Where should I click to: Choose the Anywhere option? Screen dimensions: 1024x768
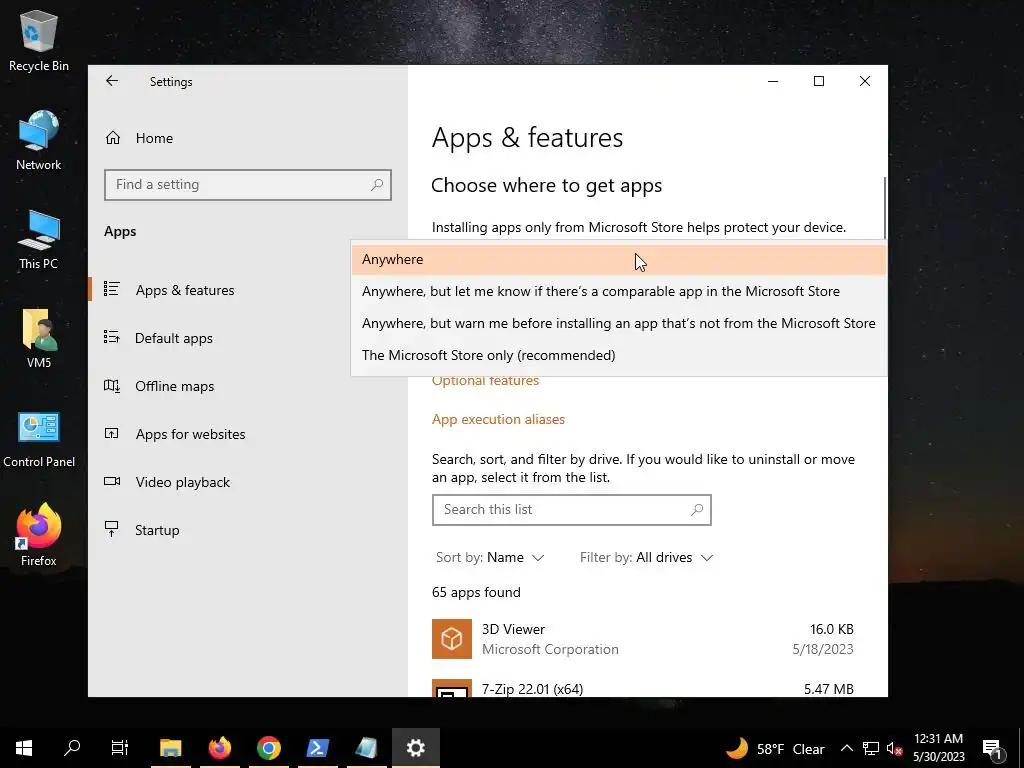tap(618, 259)
